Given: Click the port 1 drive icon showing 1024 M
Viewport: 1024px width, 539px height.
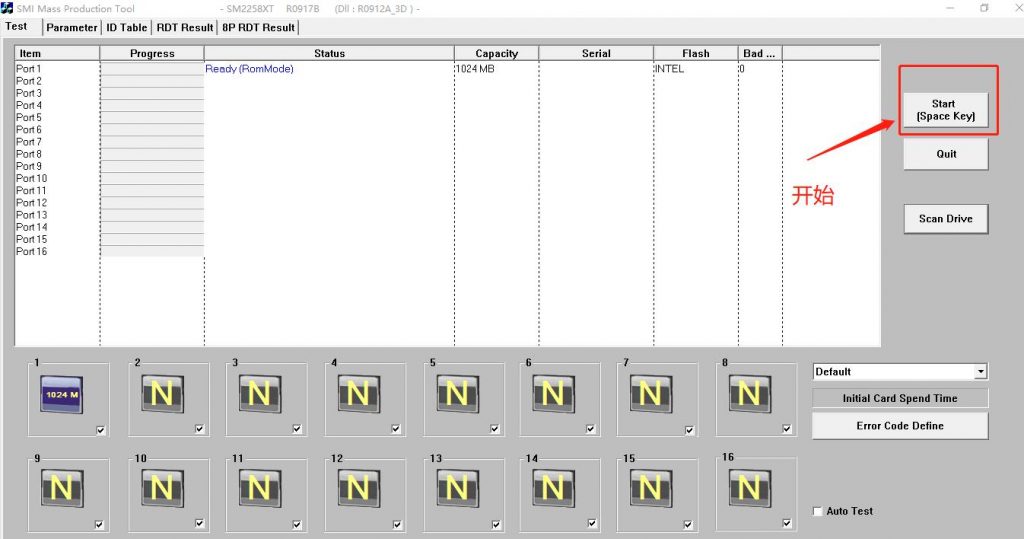Looking at the screenshot, I should point(62,395).
